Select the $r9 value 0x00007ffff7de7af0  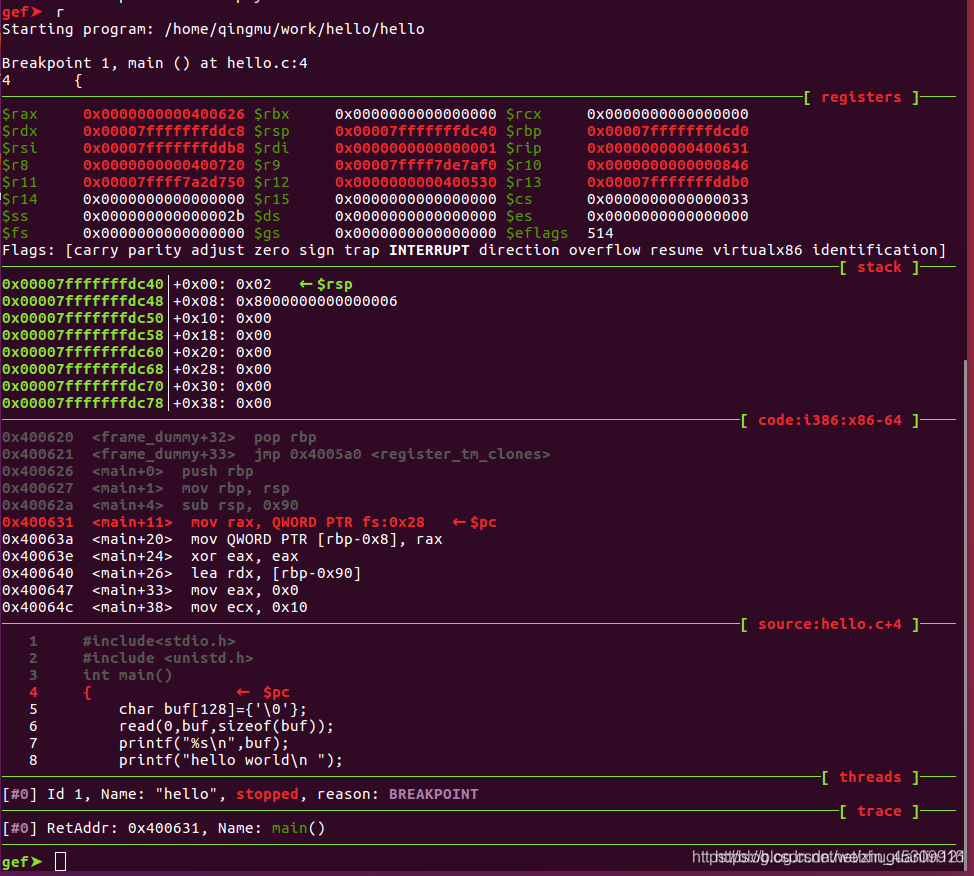(x=416, y=165)
